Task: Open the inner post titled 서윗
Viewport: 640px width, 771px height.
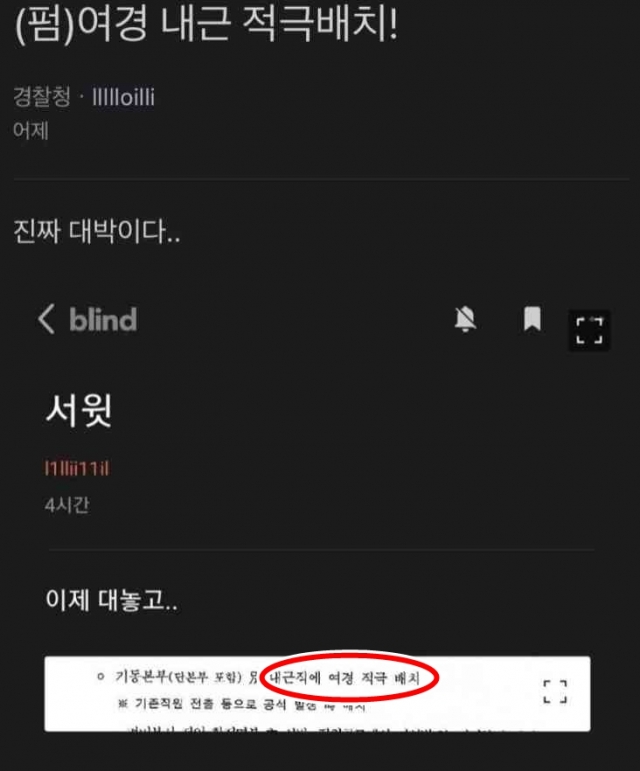Action: tap(79, 410)
